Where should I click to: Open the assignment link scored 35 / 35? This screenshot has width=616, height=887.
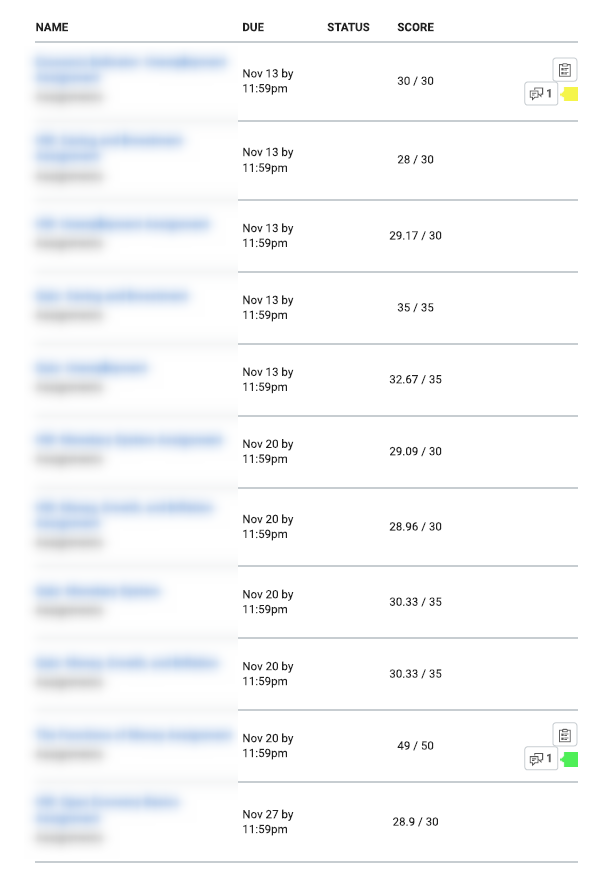pos(111,296)
